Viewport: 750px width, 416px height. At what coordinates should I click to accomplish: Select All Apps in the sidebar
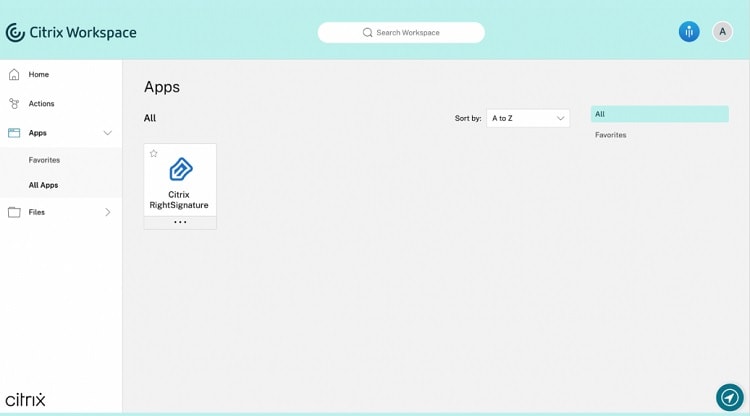point(43,185)
